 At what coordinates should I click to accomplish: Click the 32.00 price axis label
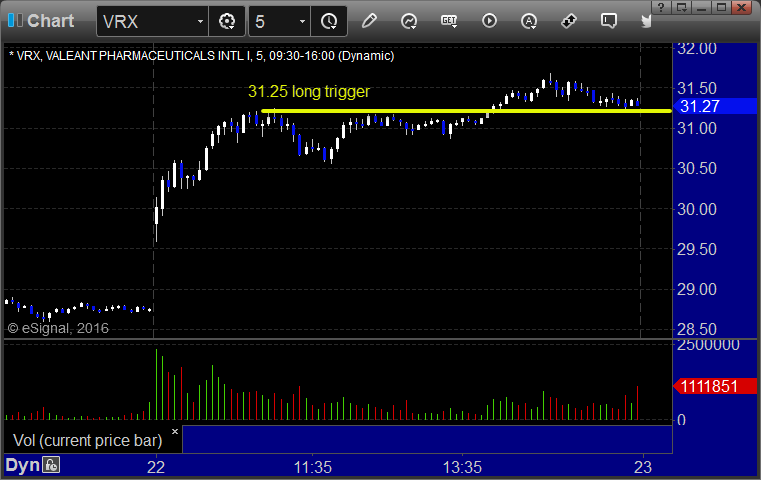(696, 49)
